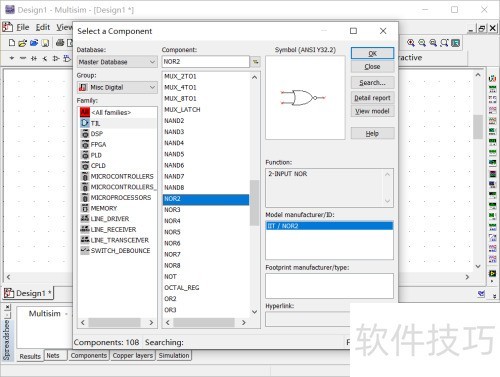
Task: Select IIT / NOR2 model entry
Action: coord(329,226)
